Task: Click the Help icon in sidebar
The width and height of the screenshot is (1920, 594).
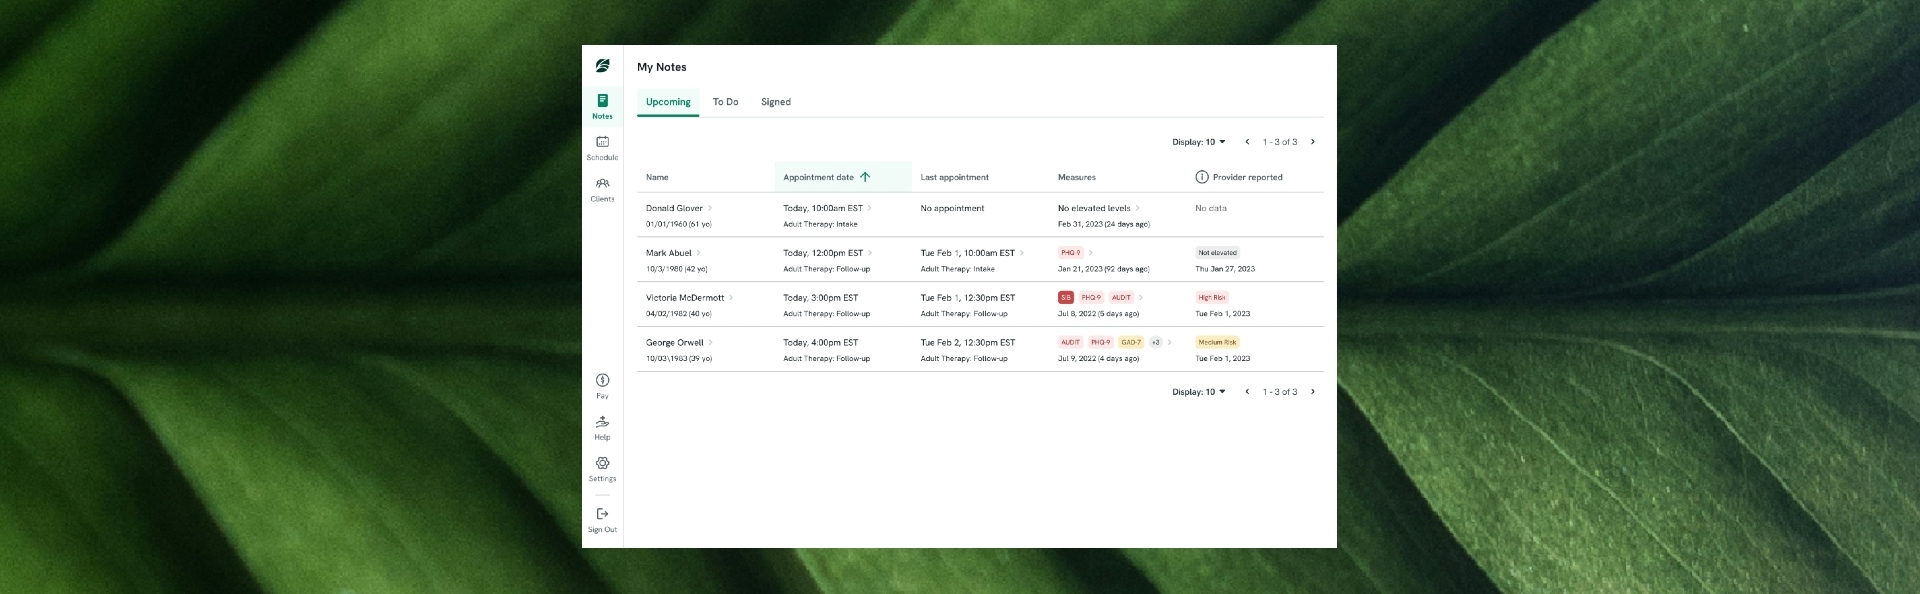Action: pyautogui.click(x=602, y=422)
